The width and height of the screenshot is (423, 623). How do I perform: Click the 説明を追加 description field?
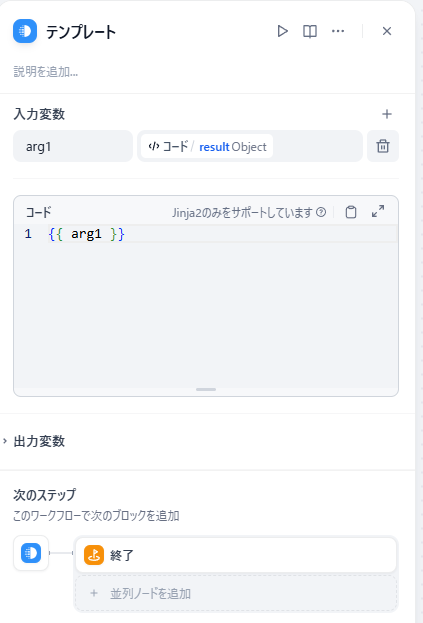click(46, 72)
